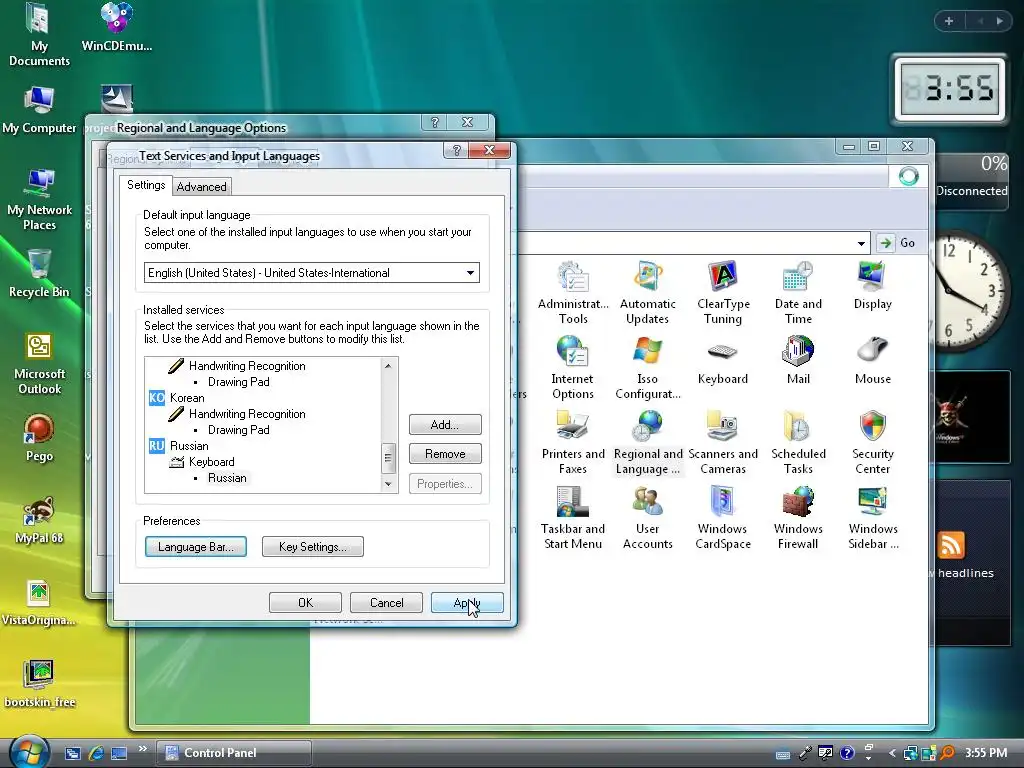Select RU Russian language entry
This screenshot has height=768, width=1024.
tap(189, 446)
